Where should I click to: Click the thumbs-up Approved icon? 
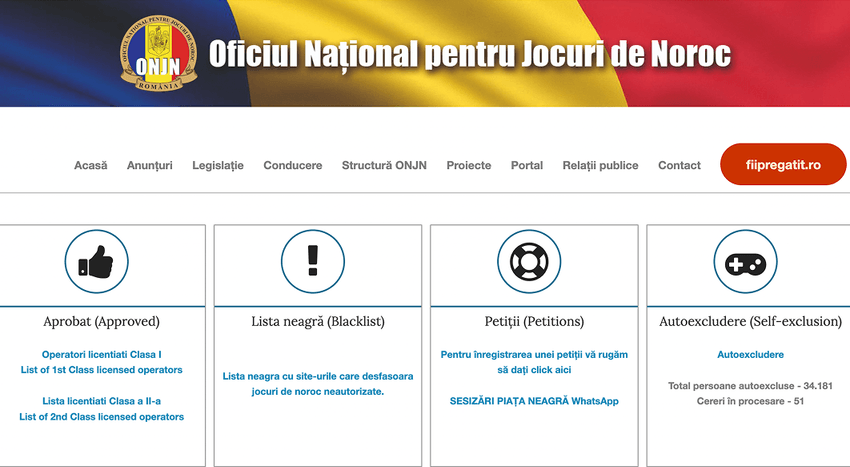click(97, 262)
